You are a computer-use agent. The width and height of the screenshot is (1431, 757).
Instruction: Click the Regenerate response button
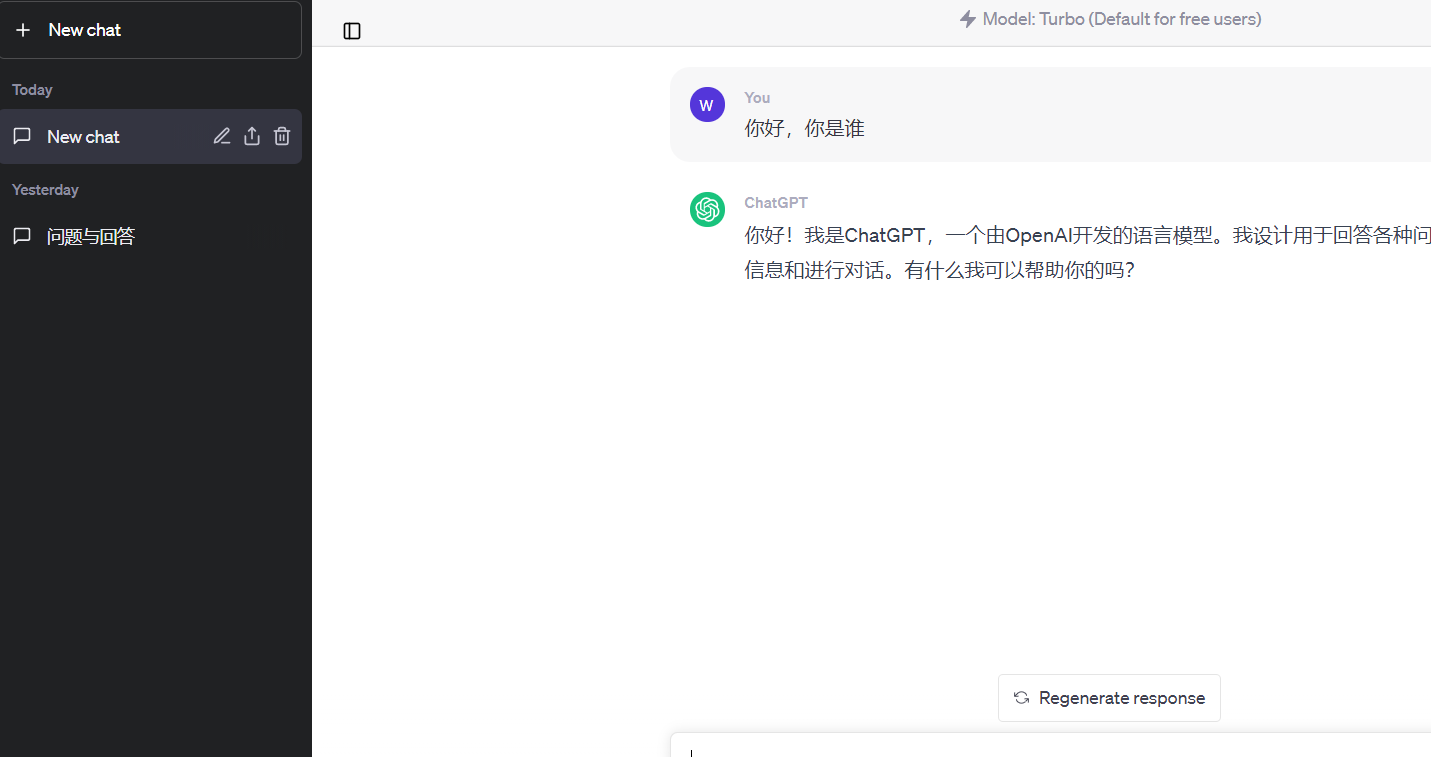[1109, 698]
